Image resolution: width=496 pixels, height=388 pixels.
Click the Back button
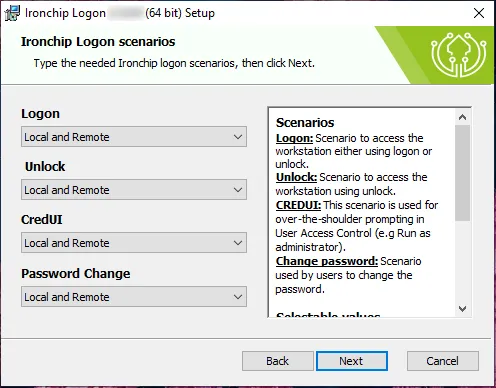[x=278, y=361]
